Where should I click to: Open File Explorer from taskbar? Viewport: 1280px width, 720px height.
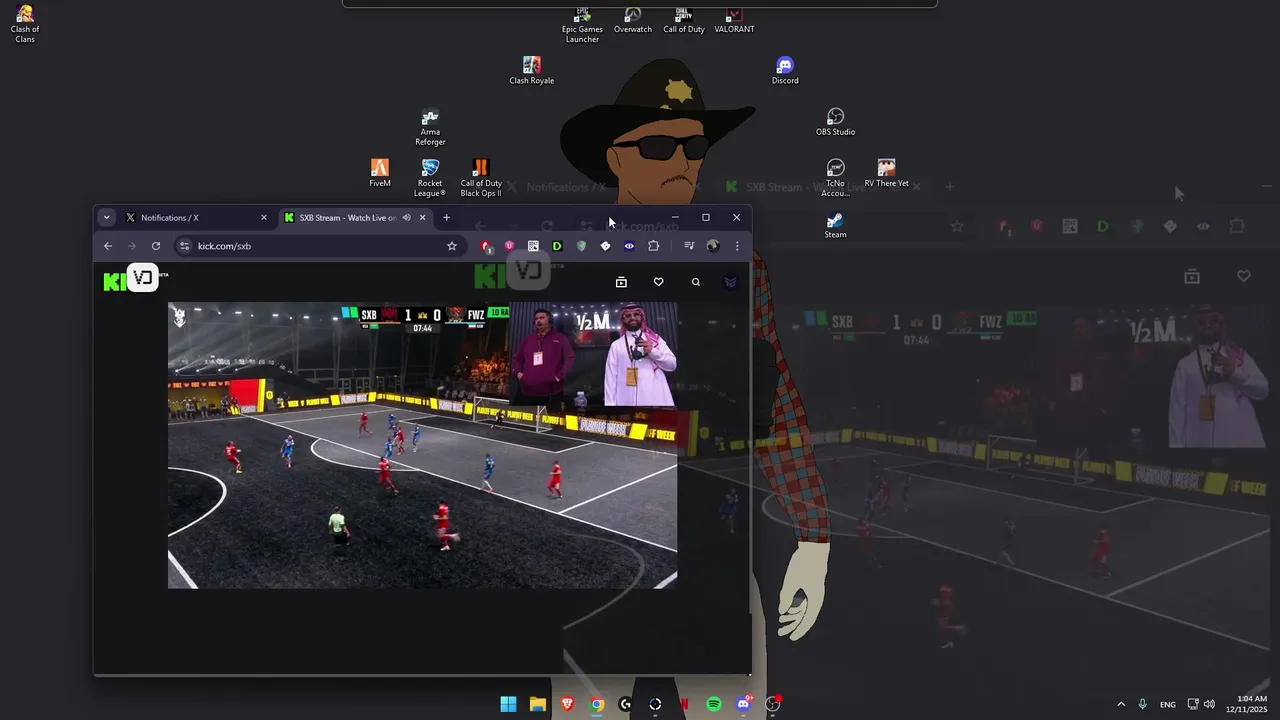pyautogui.click(x=538, y=704)
